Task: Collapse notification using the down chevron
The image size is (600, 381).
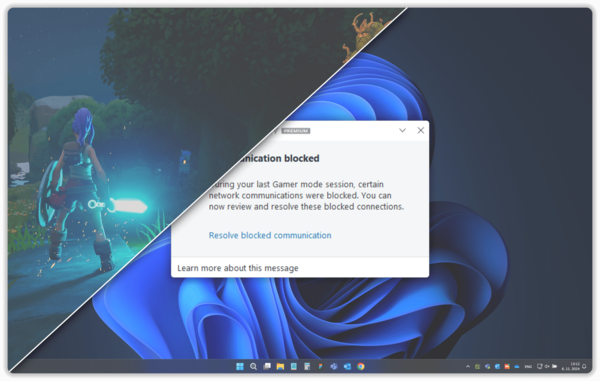Action: point(402,130)
